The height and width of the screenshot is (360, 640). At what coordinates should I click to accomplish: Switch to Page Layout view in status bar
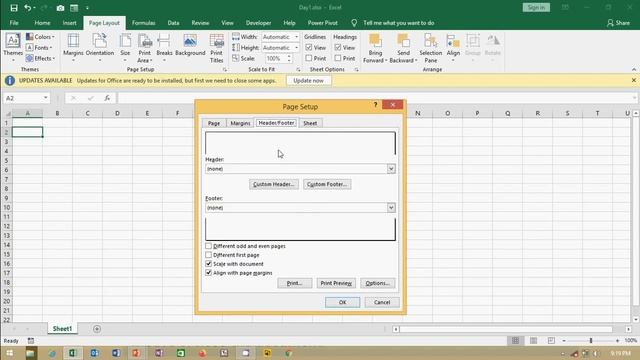(533, 340)
